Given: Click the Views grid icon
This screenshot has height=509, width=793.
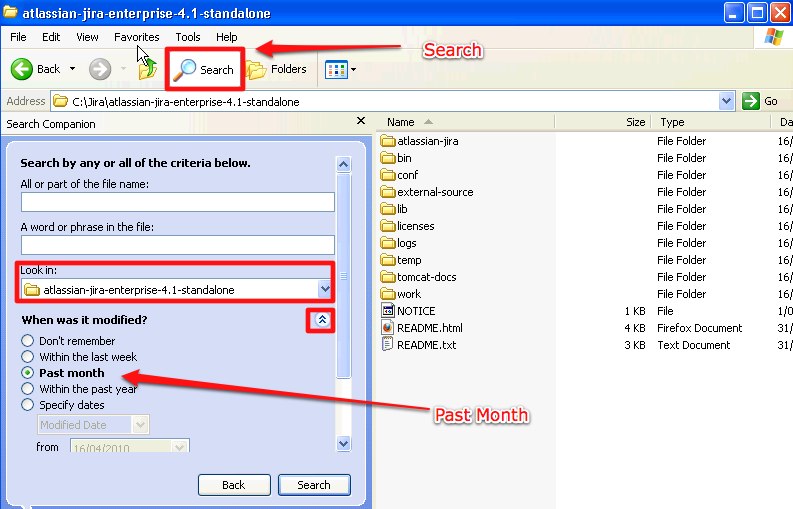Looking at the screenshot, I should coord(336,69).
